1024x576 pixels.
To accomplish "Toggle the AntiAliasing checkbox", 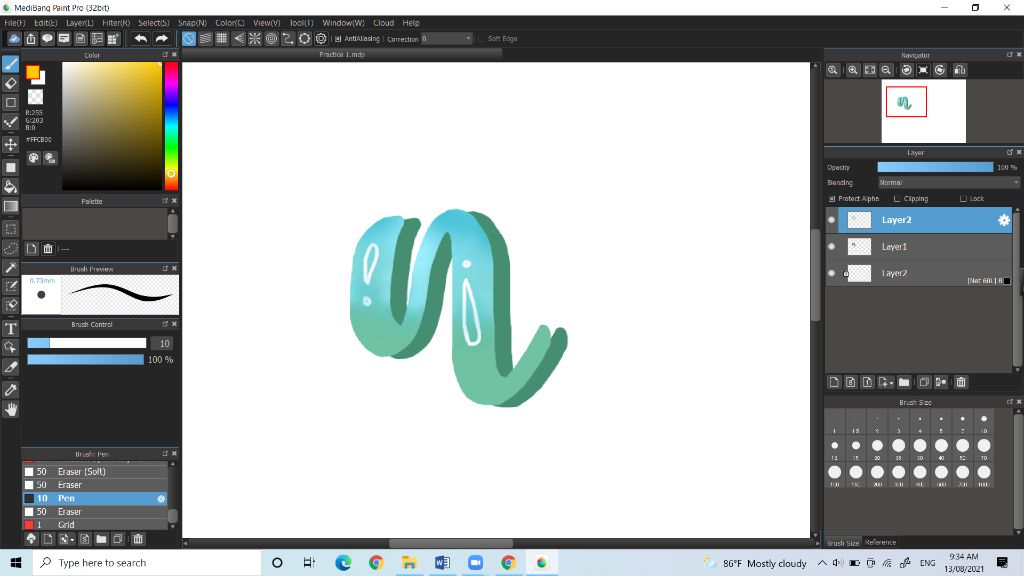I will [x=338, y=39].
